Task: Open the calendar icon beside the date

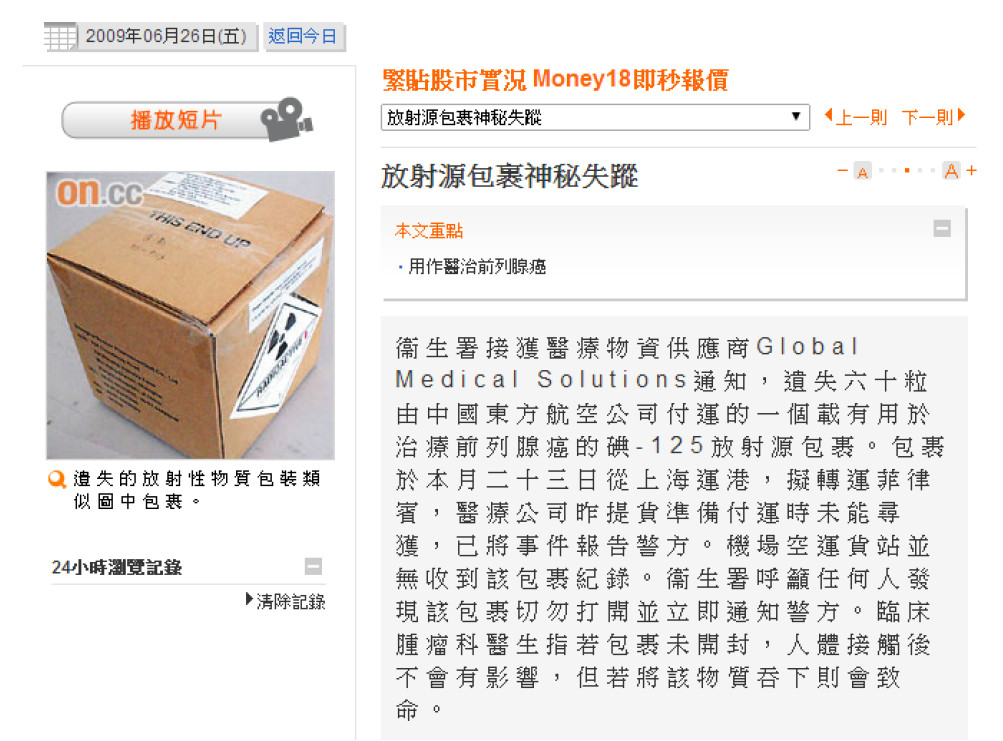Action: tap(60, 36)
